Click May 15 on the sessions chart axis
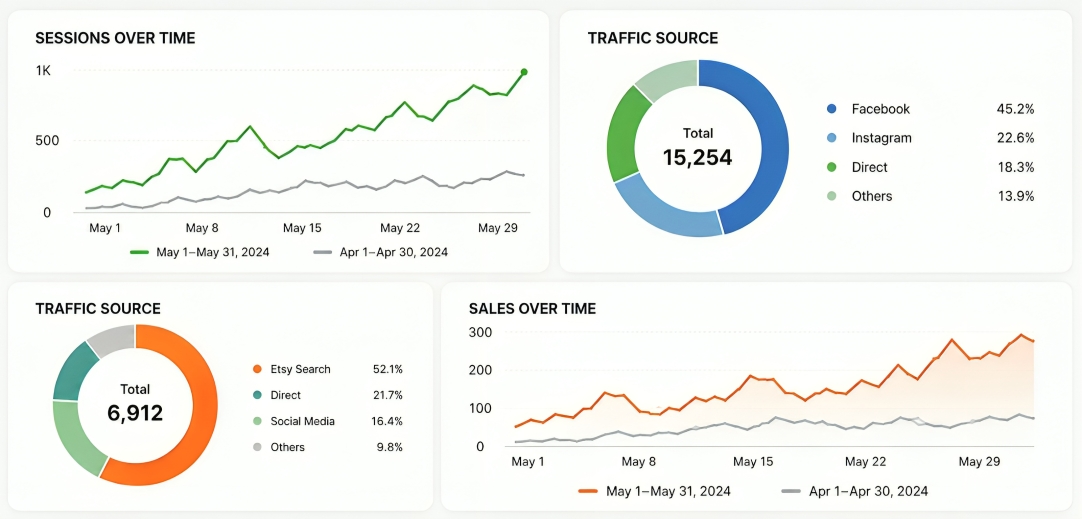Viewport: 1082px width, 519px height. 302,228
